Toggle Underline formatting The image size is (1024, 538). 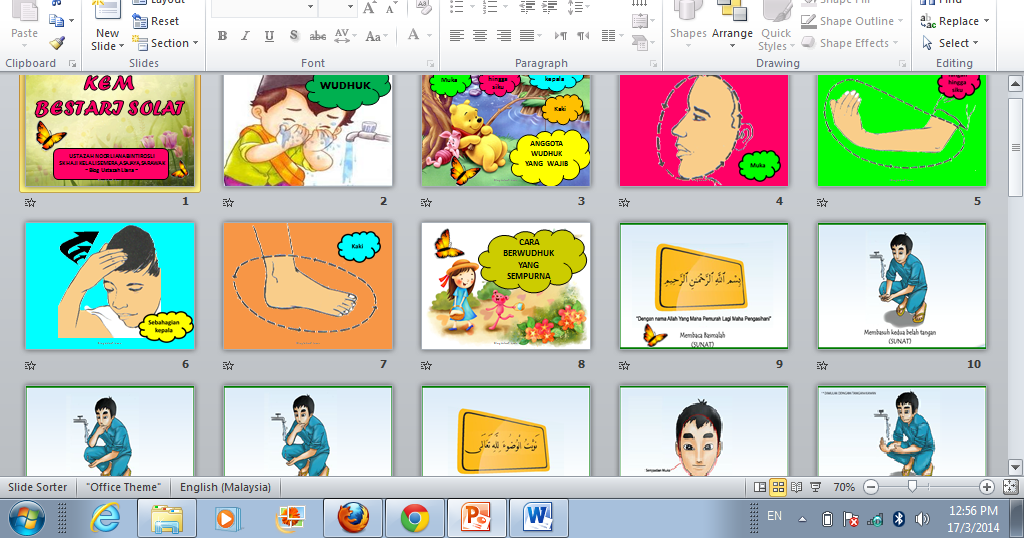point(269,36)
